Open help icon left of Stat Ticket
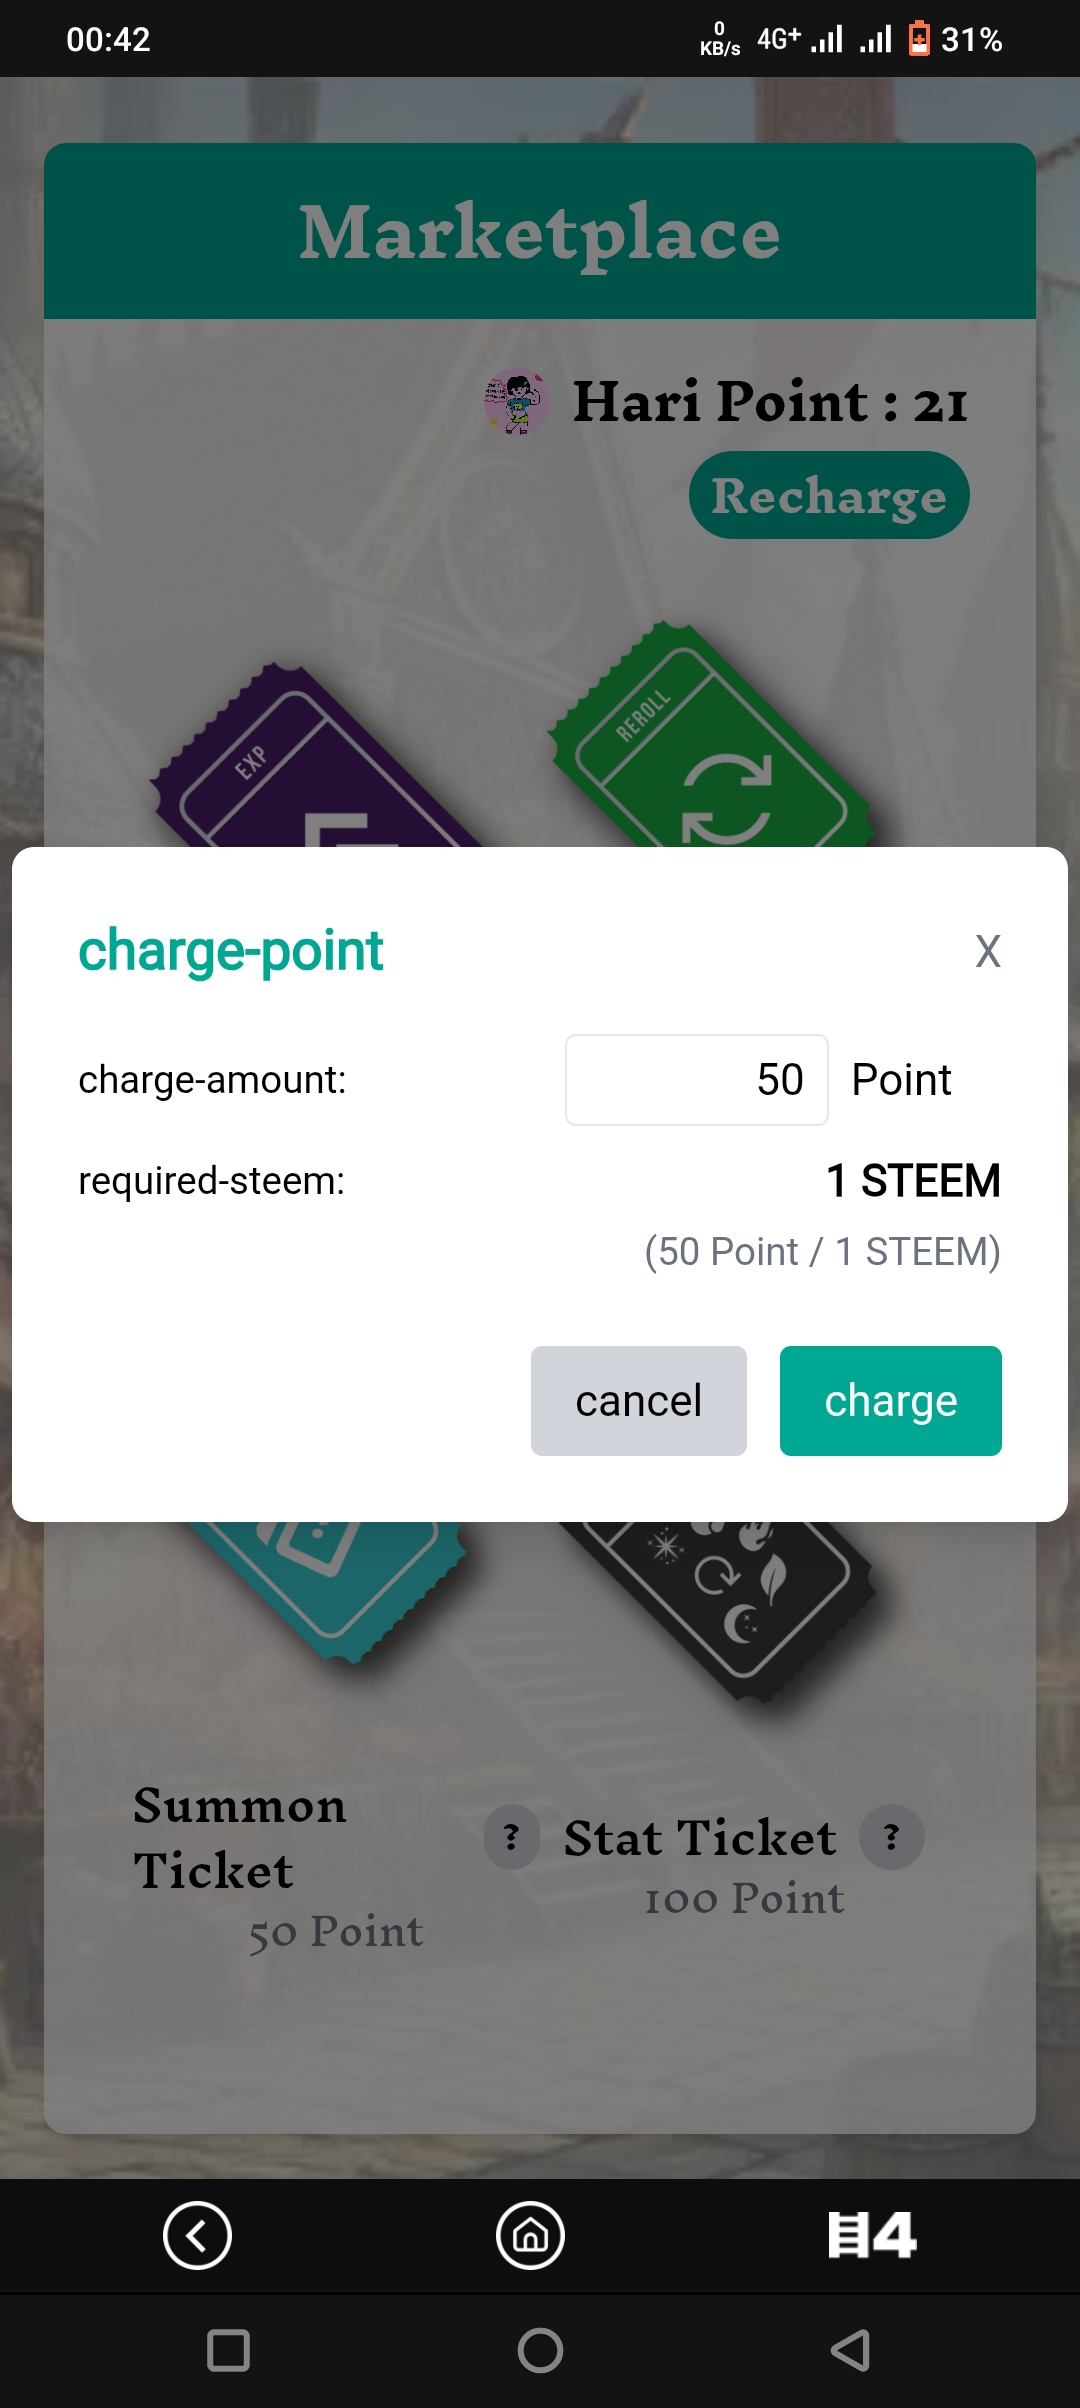This screenshot has width=1080, height=2408. click(x=512, y=1837)
